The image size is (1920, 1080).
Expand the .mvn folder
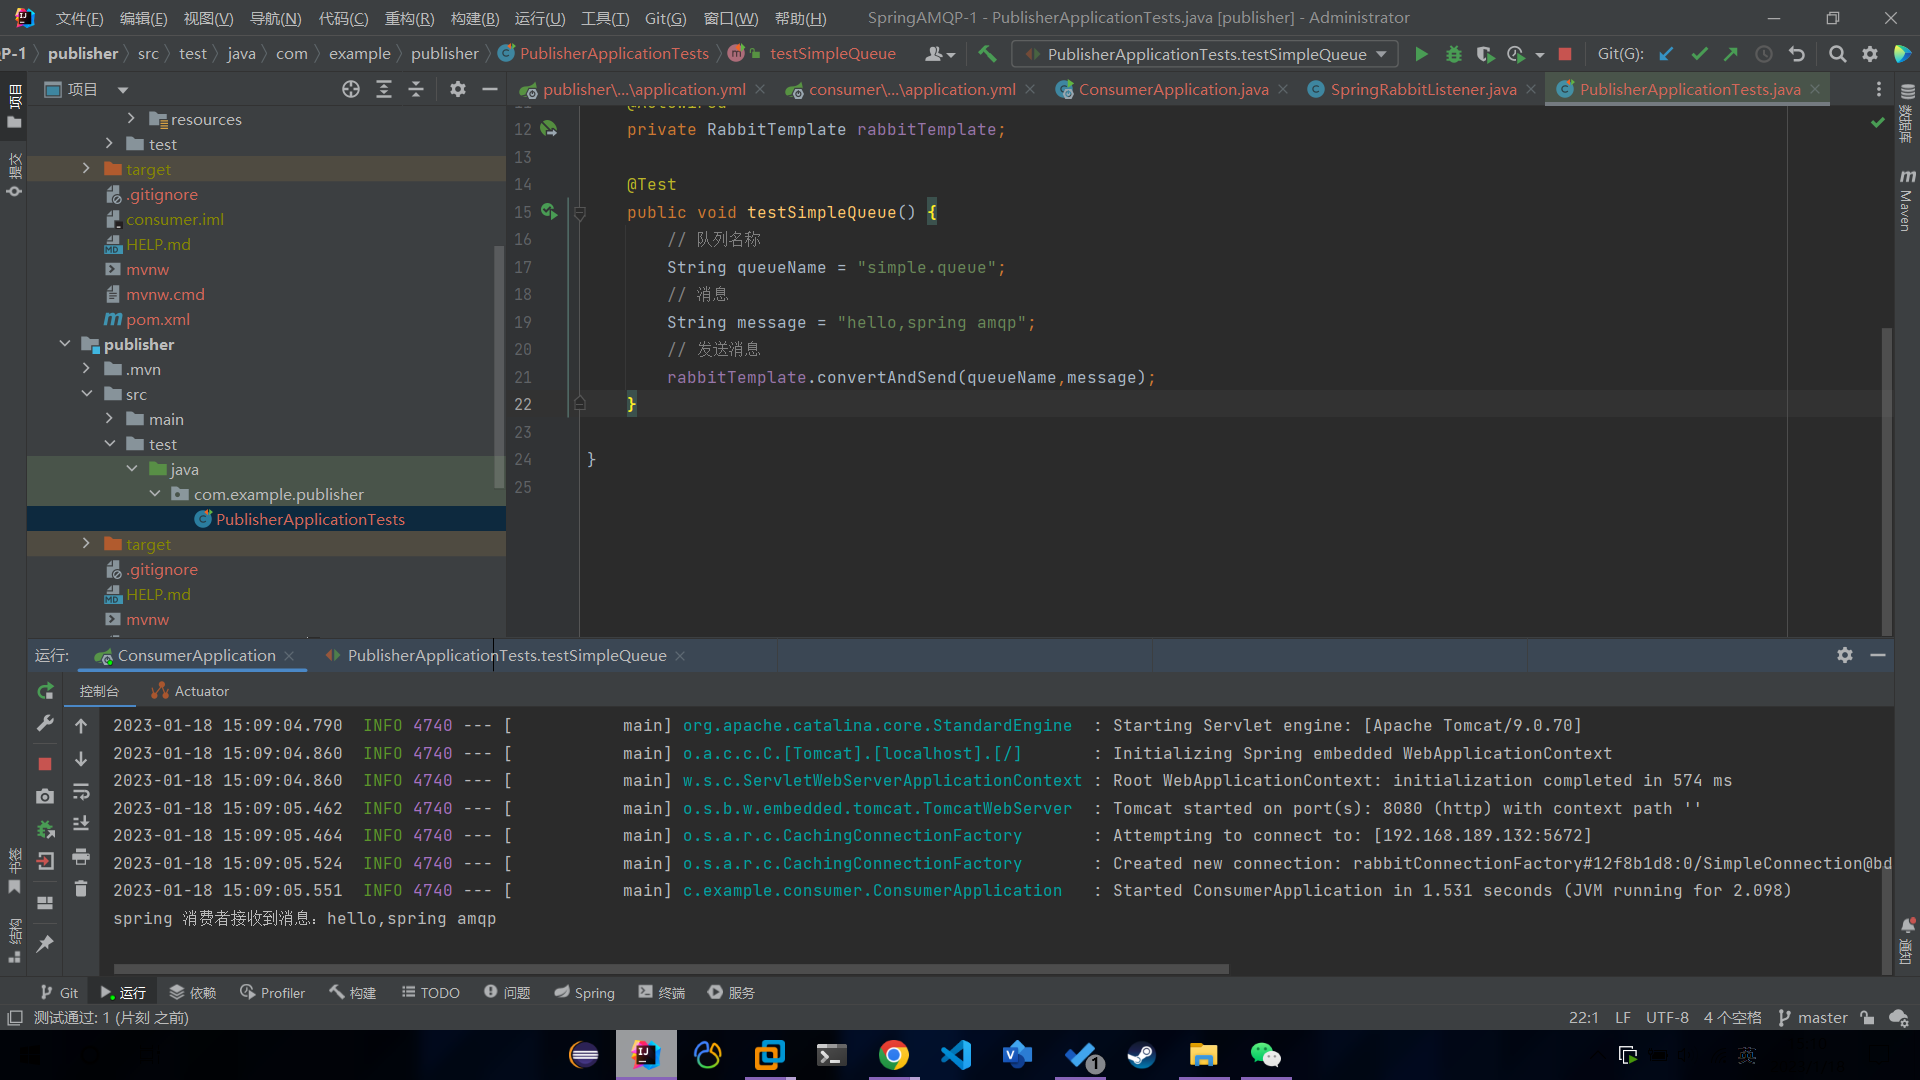pos(86,369)
